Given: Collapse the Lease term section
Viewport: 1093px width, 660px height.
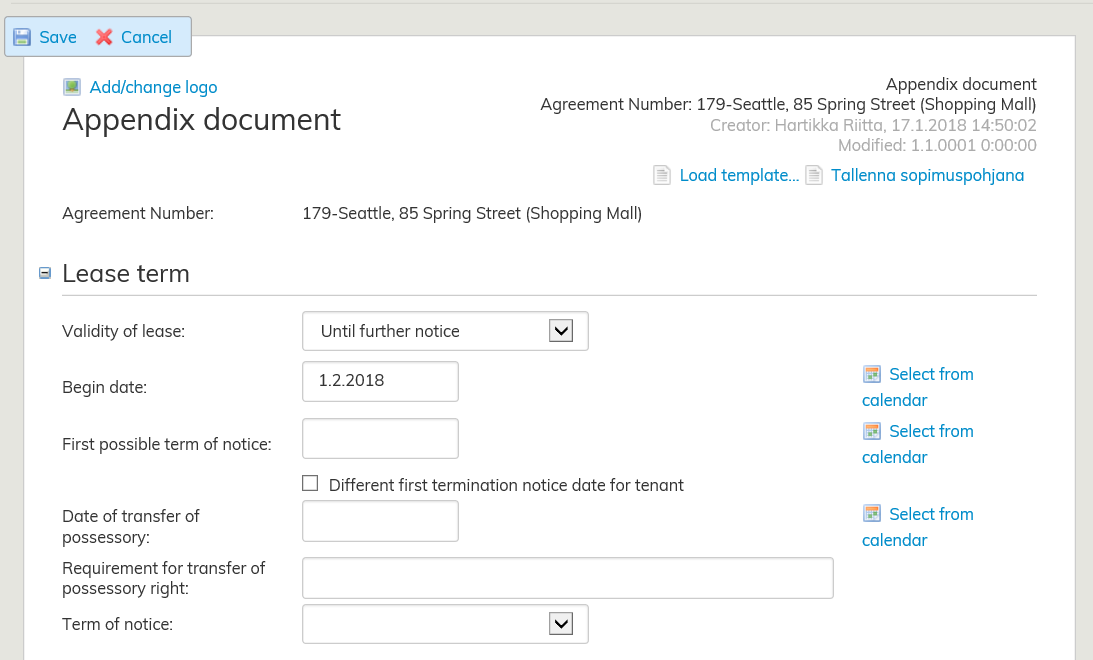Looking at the screenshot, I should [45, 273].
